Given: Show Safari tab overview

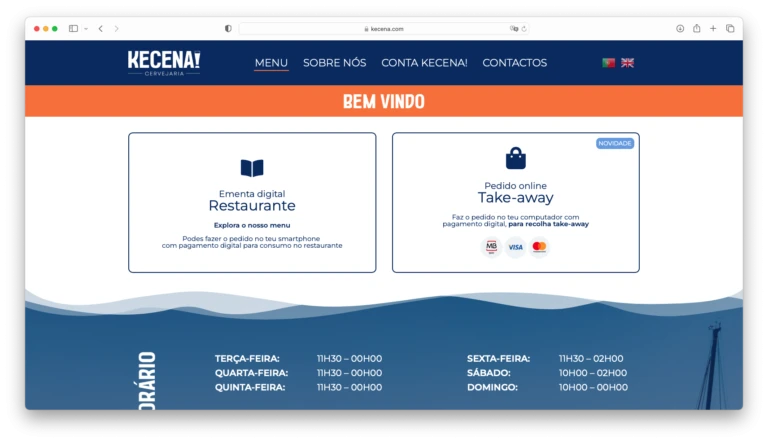Looking at the screenshot, I should 729,29.
